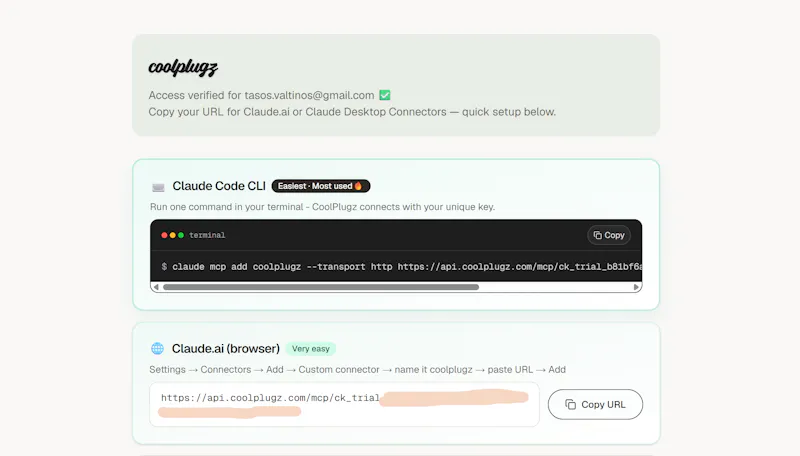Click the terminal scrollbar right arrow
Screen dimensions: 800x456
pyautogui.click(x=636, y=287)
